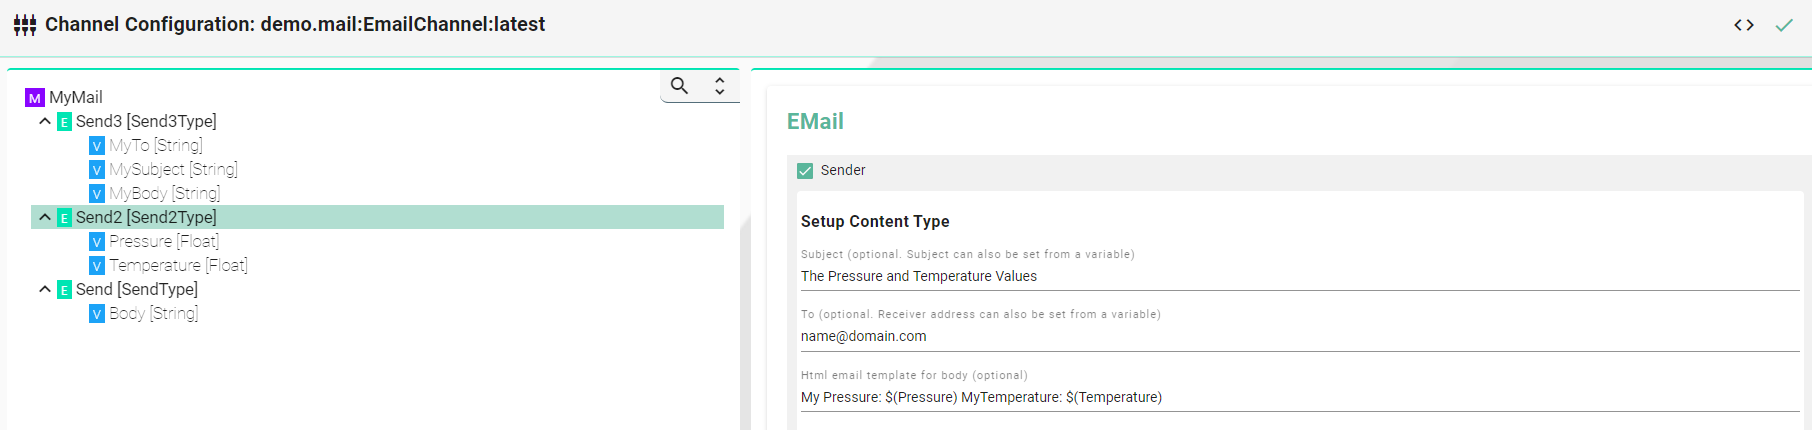Open the tree search magnifier
Image resolution: width=1812 pixels, height=430 pixels.
pyautogui.click(x=680, y=86)
